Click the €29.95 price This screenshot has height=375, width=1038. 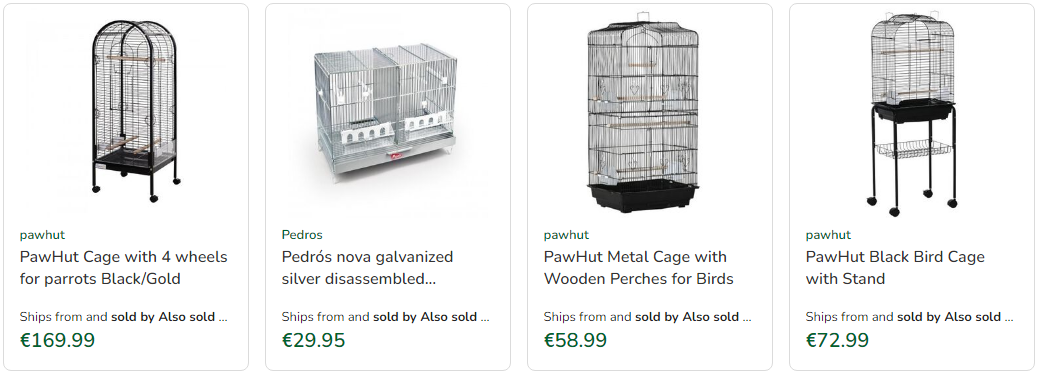pos(314,341)
